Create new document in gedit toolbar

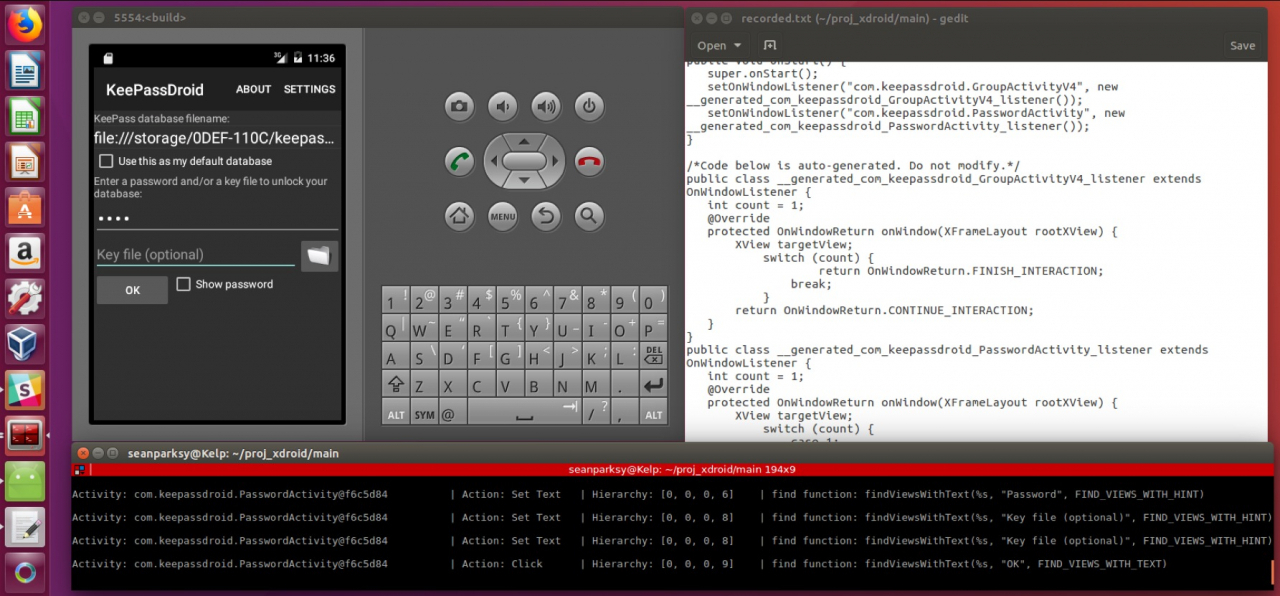769,45
